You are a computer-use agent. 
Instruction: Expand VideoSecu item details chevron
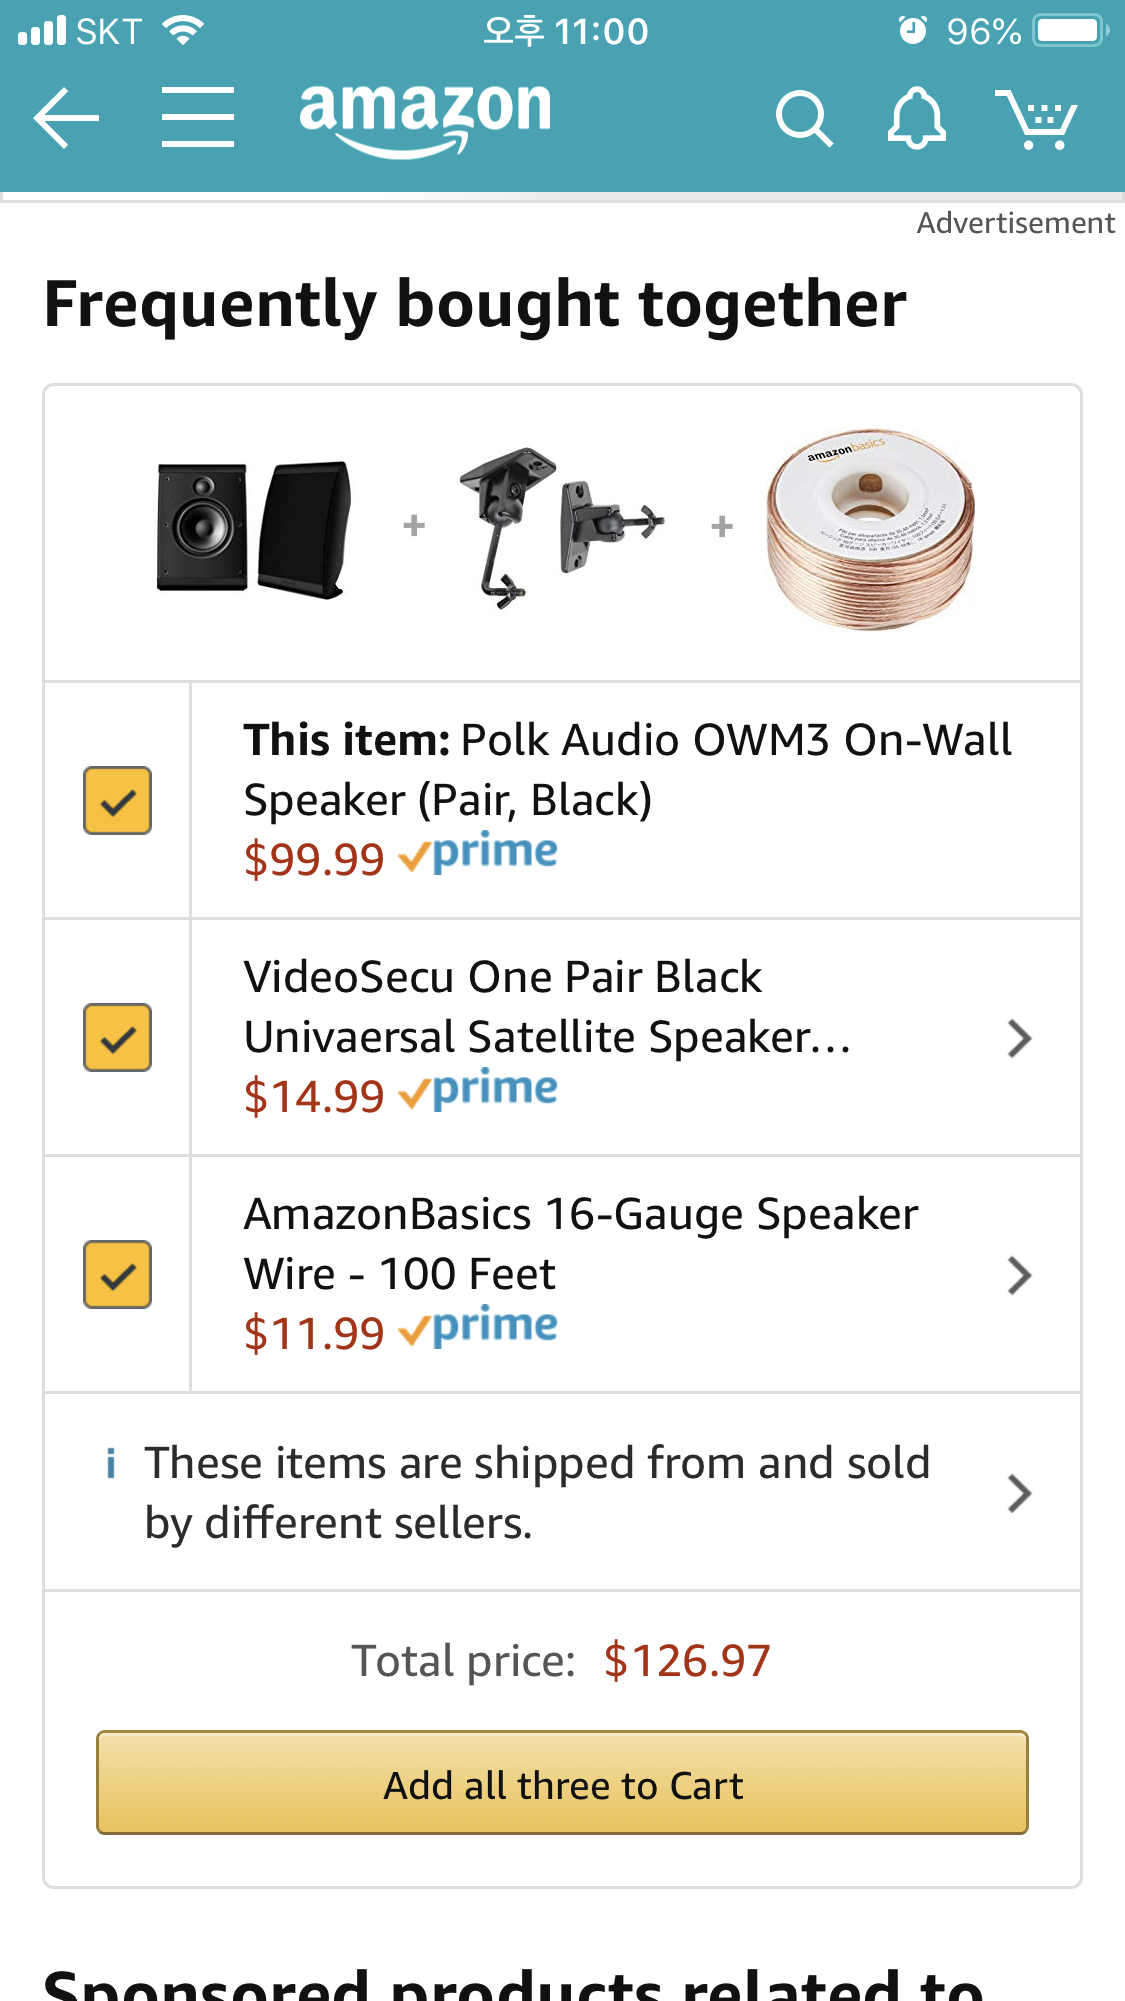tap(1019, 1038)
